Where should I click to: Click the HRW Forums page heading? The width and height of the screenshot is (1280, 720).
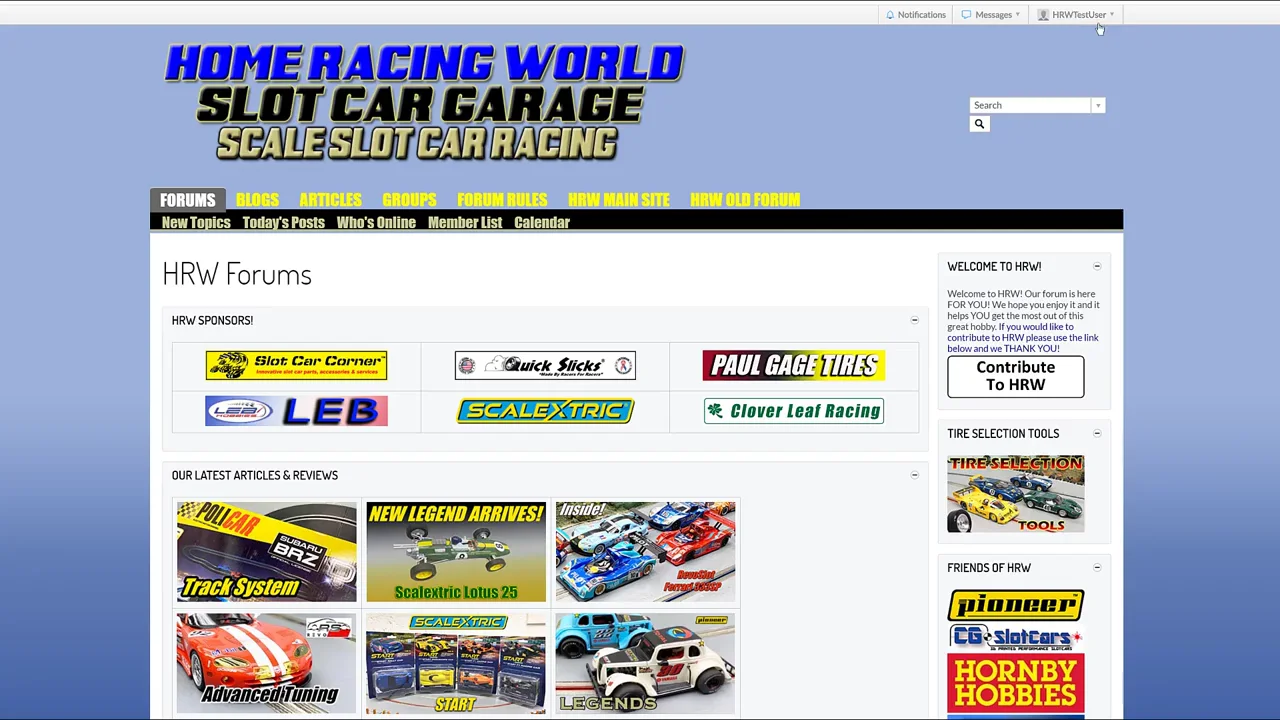coord(237,274)
